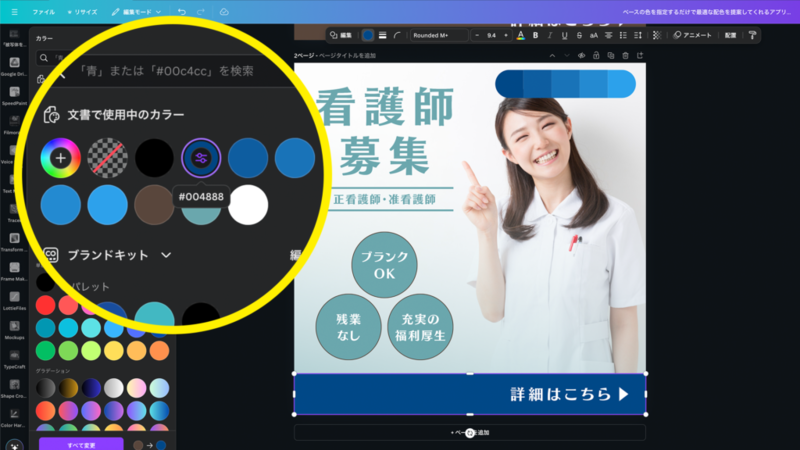Move page up with chevron
This screenshot has width=800, height=450.
(552, 56)
